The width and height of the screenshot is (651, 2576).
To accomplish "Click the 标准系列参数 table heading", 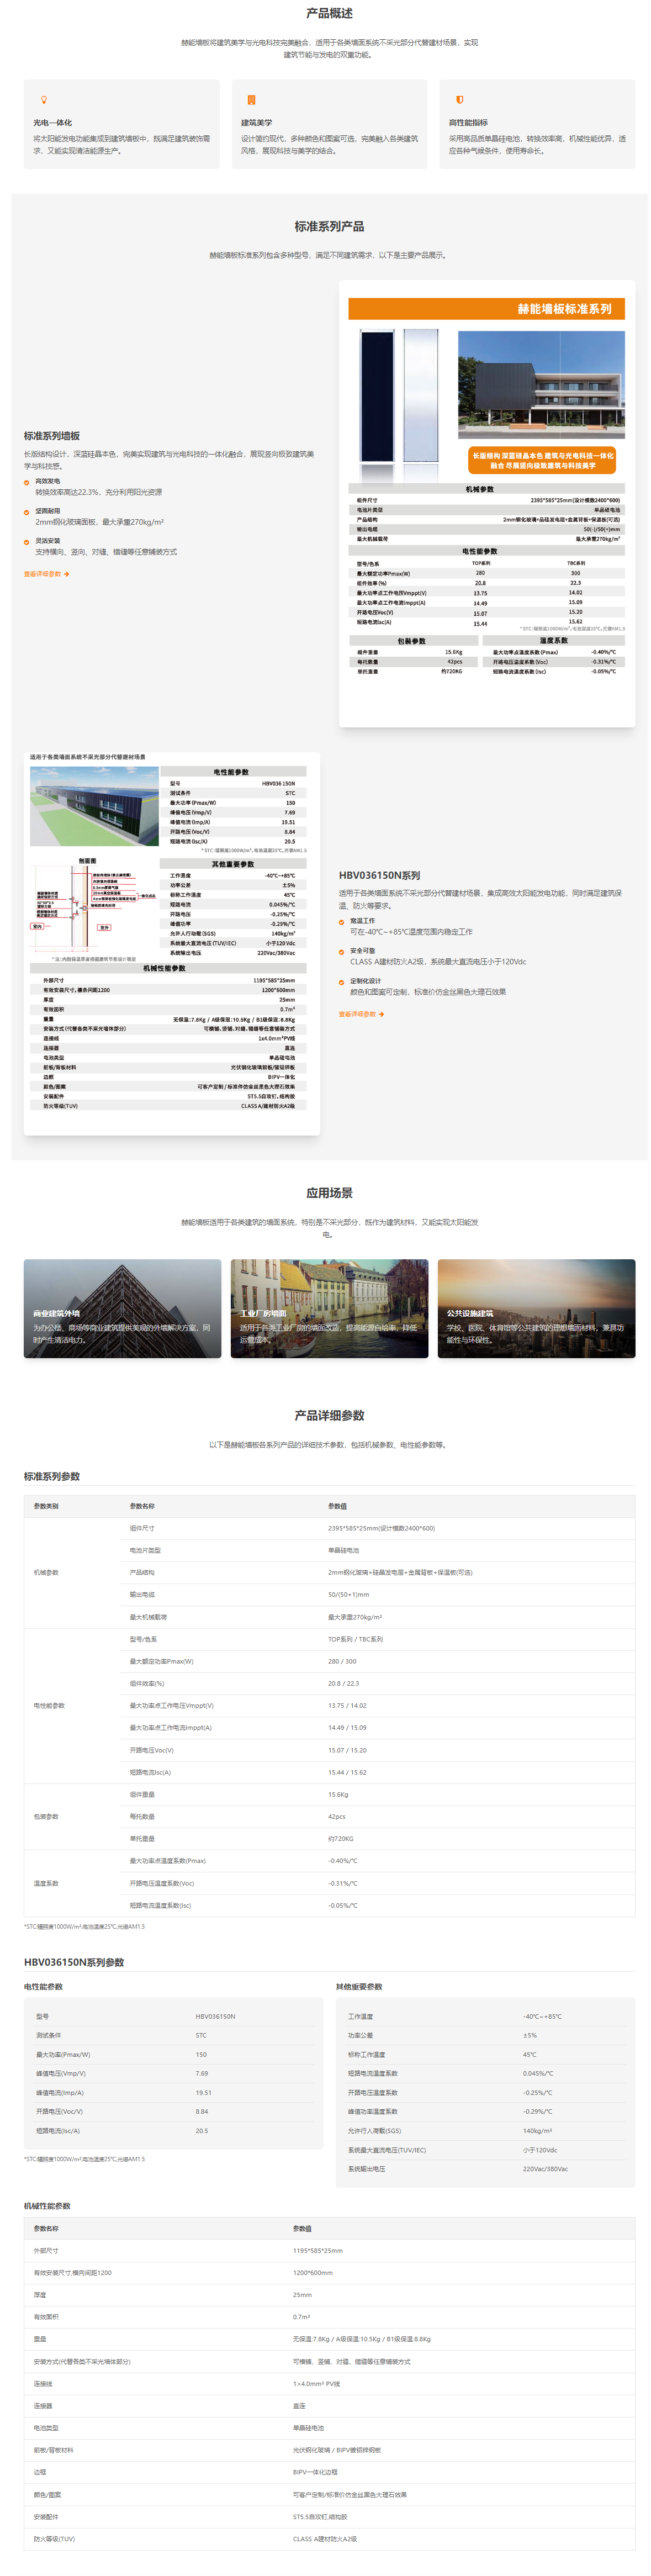I will click(52, 1476).
